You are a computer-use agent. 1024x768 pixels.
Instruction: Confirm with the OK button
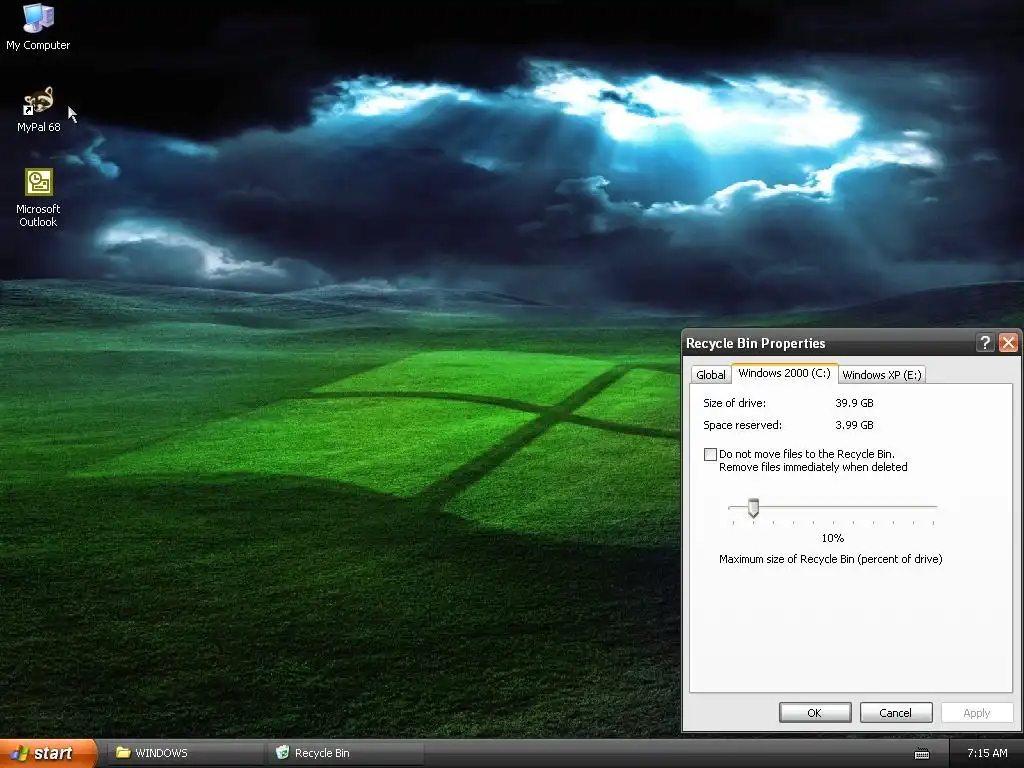(x=814, y=712)
